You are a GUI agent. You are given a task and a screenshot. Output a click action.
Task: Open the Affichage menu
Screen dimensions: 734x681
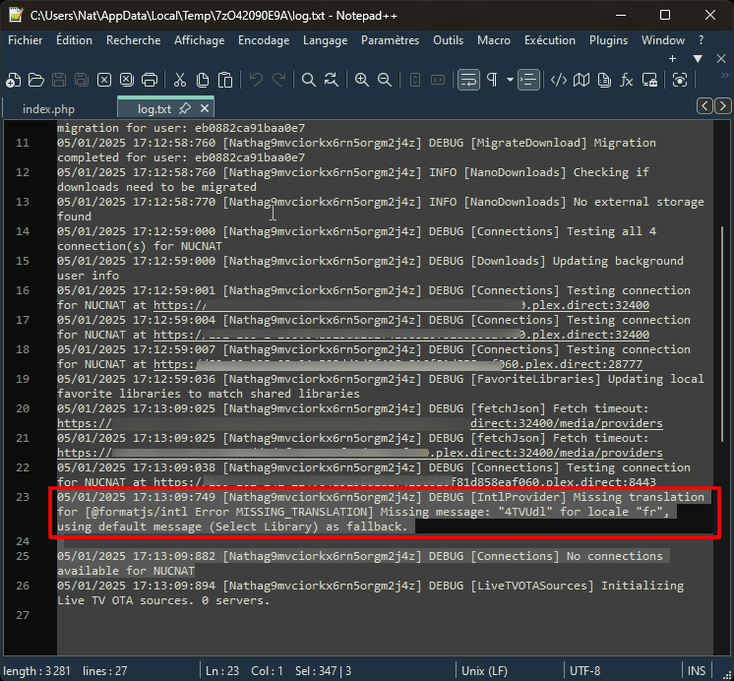[199, 40]
